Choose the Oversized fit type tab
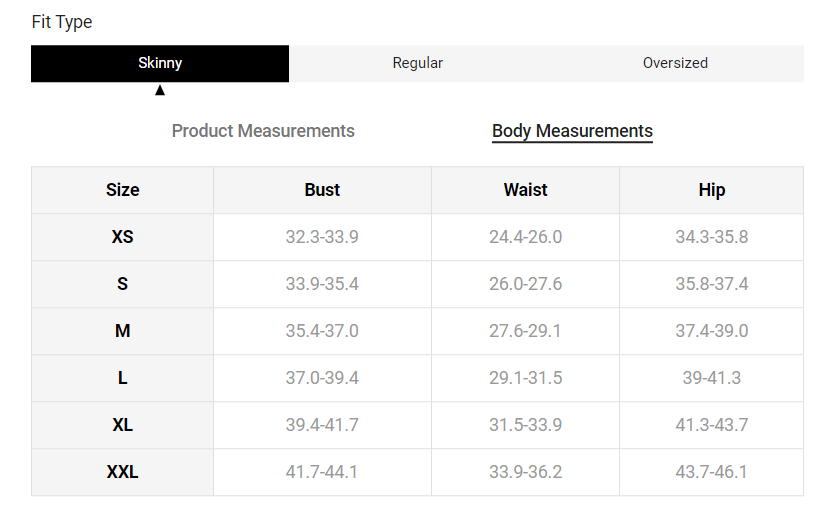 coord(675,63)
